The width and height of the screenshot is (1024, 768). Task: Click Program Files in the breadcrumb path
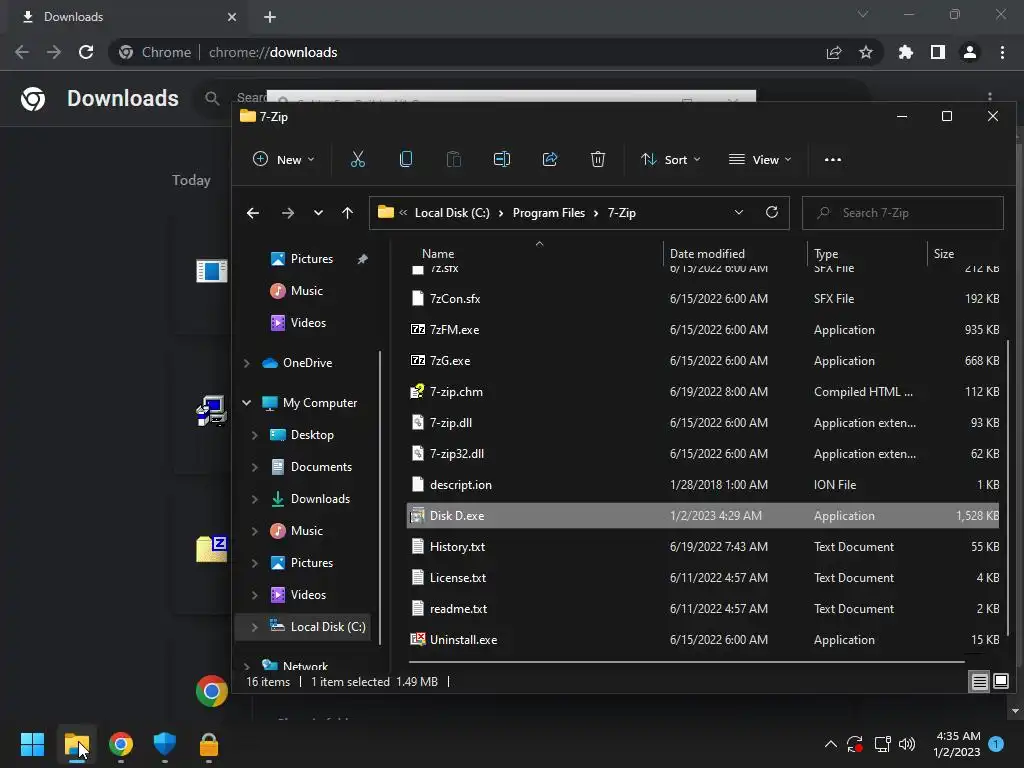549,213
